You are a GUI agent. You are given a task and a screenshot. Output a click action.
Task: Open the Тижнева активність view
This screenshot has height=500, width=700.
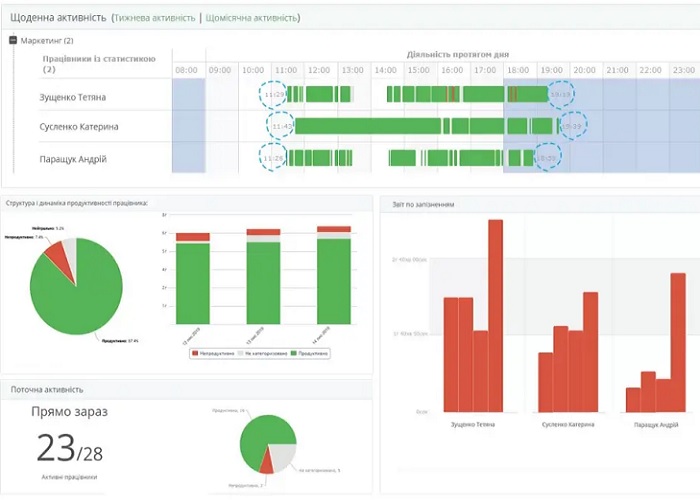[155, 18]
